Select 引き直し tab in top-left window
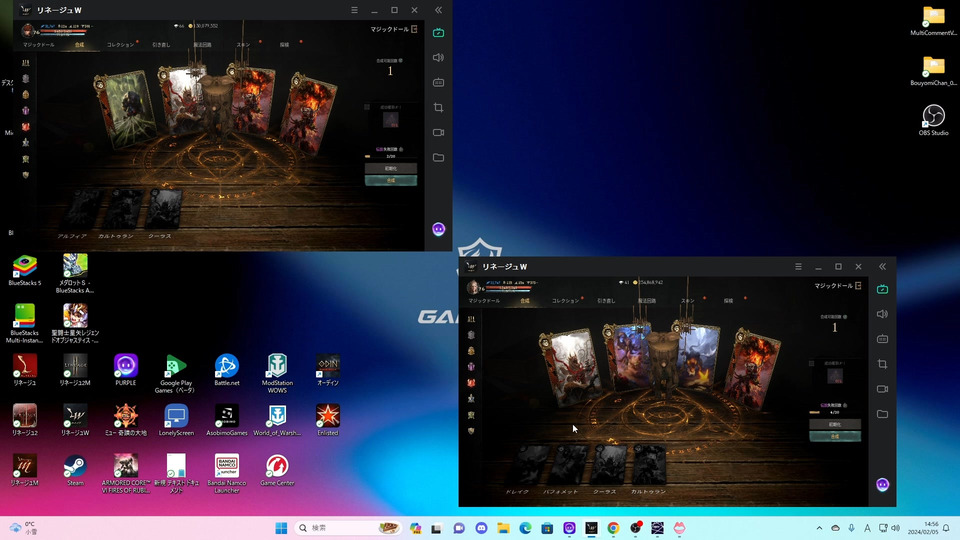Viewport: 960px width, 540px height. 161,45
